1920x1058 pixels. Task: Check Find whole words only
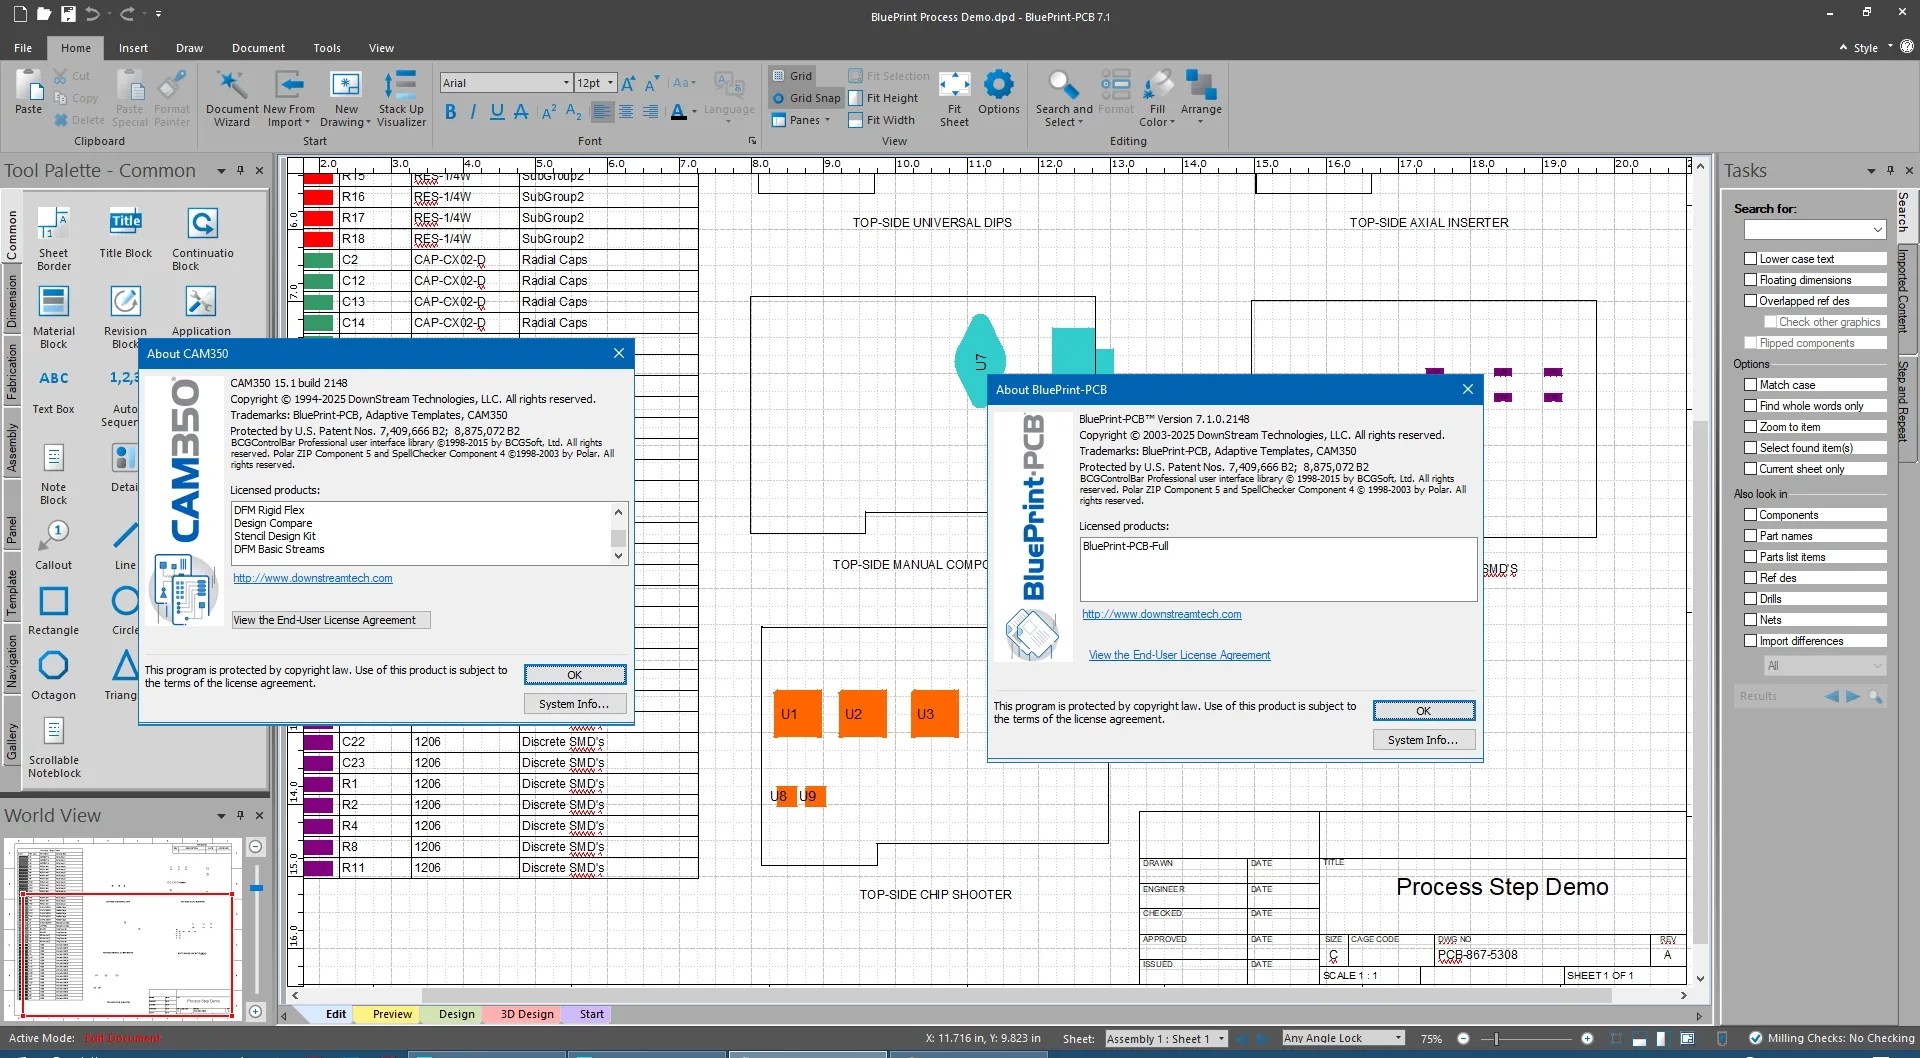point(1750,406)
